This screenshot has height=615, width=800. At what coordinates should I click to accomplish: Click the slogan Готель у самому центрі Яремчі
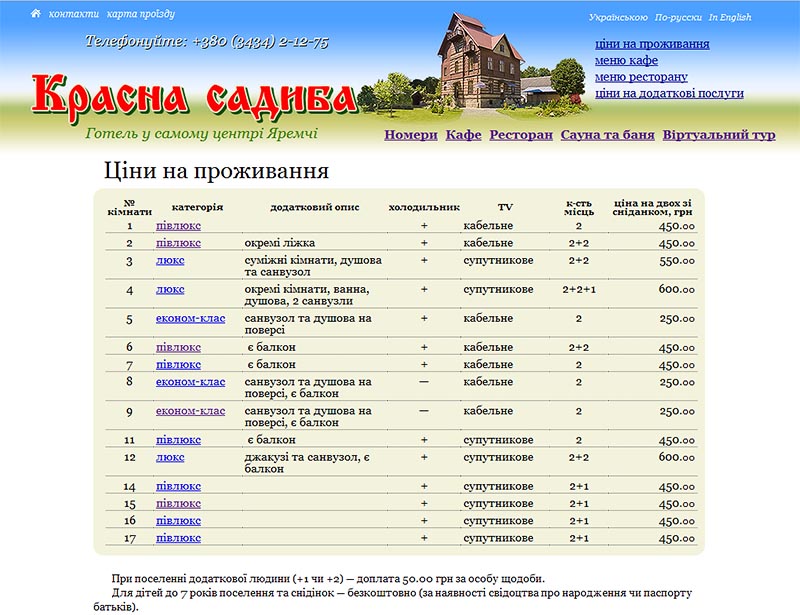[x=201, y=134]
